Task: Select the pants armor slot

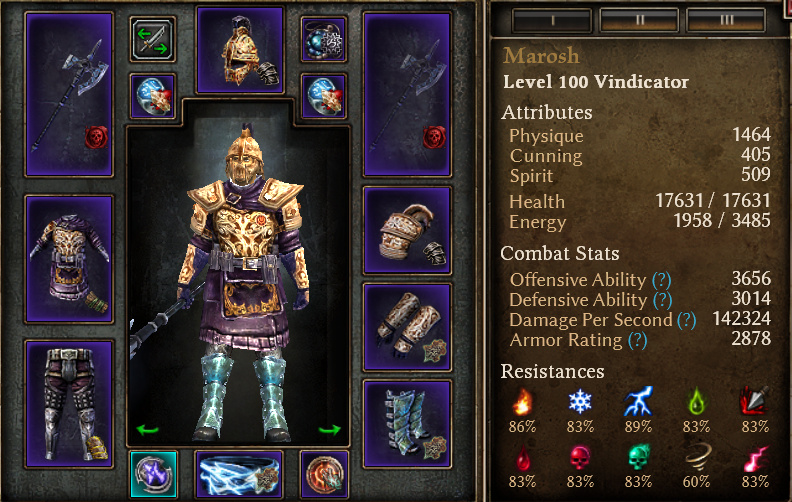Action: [69, 404]
